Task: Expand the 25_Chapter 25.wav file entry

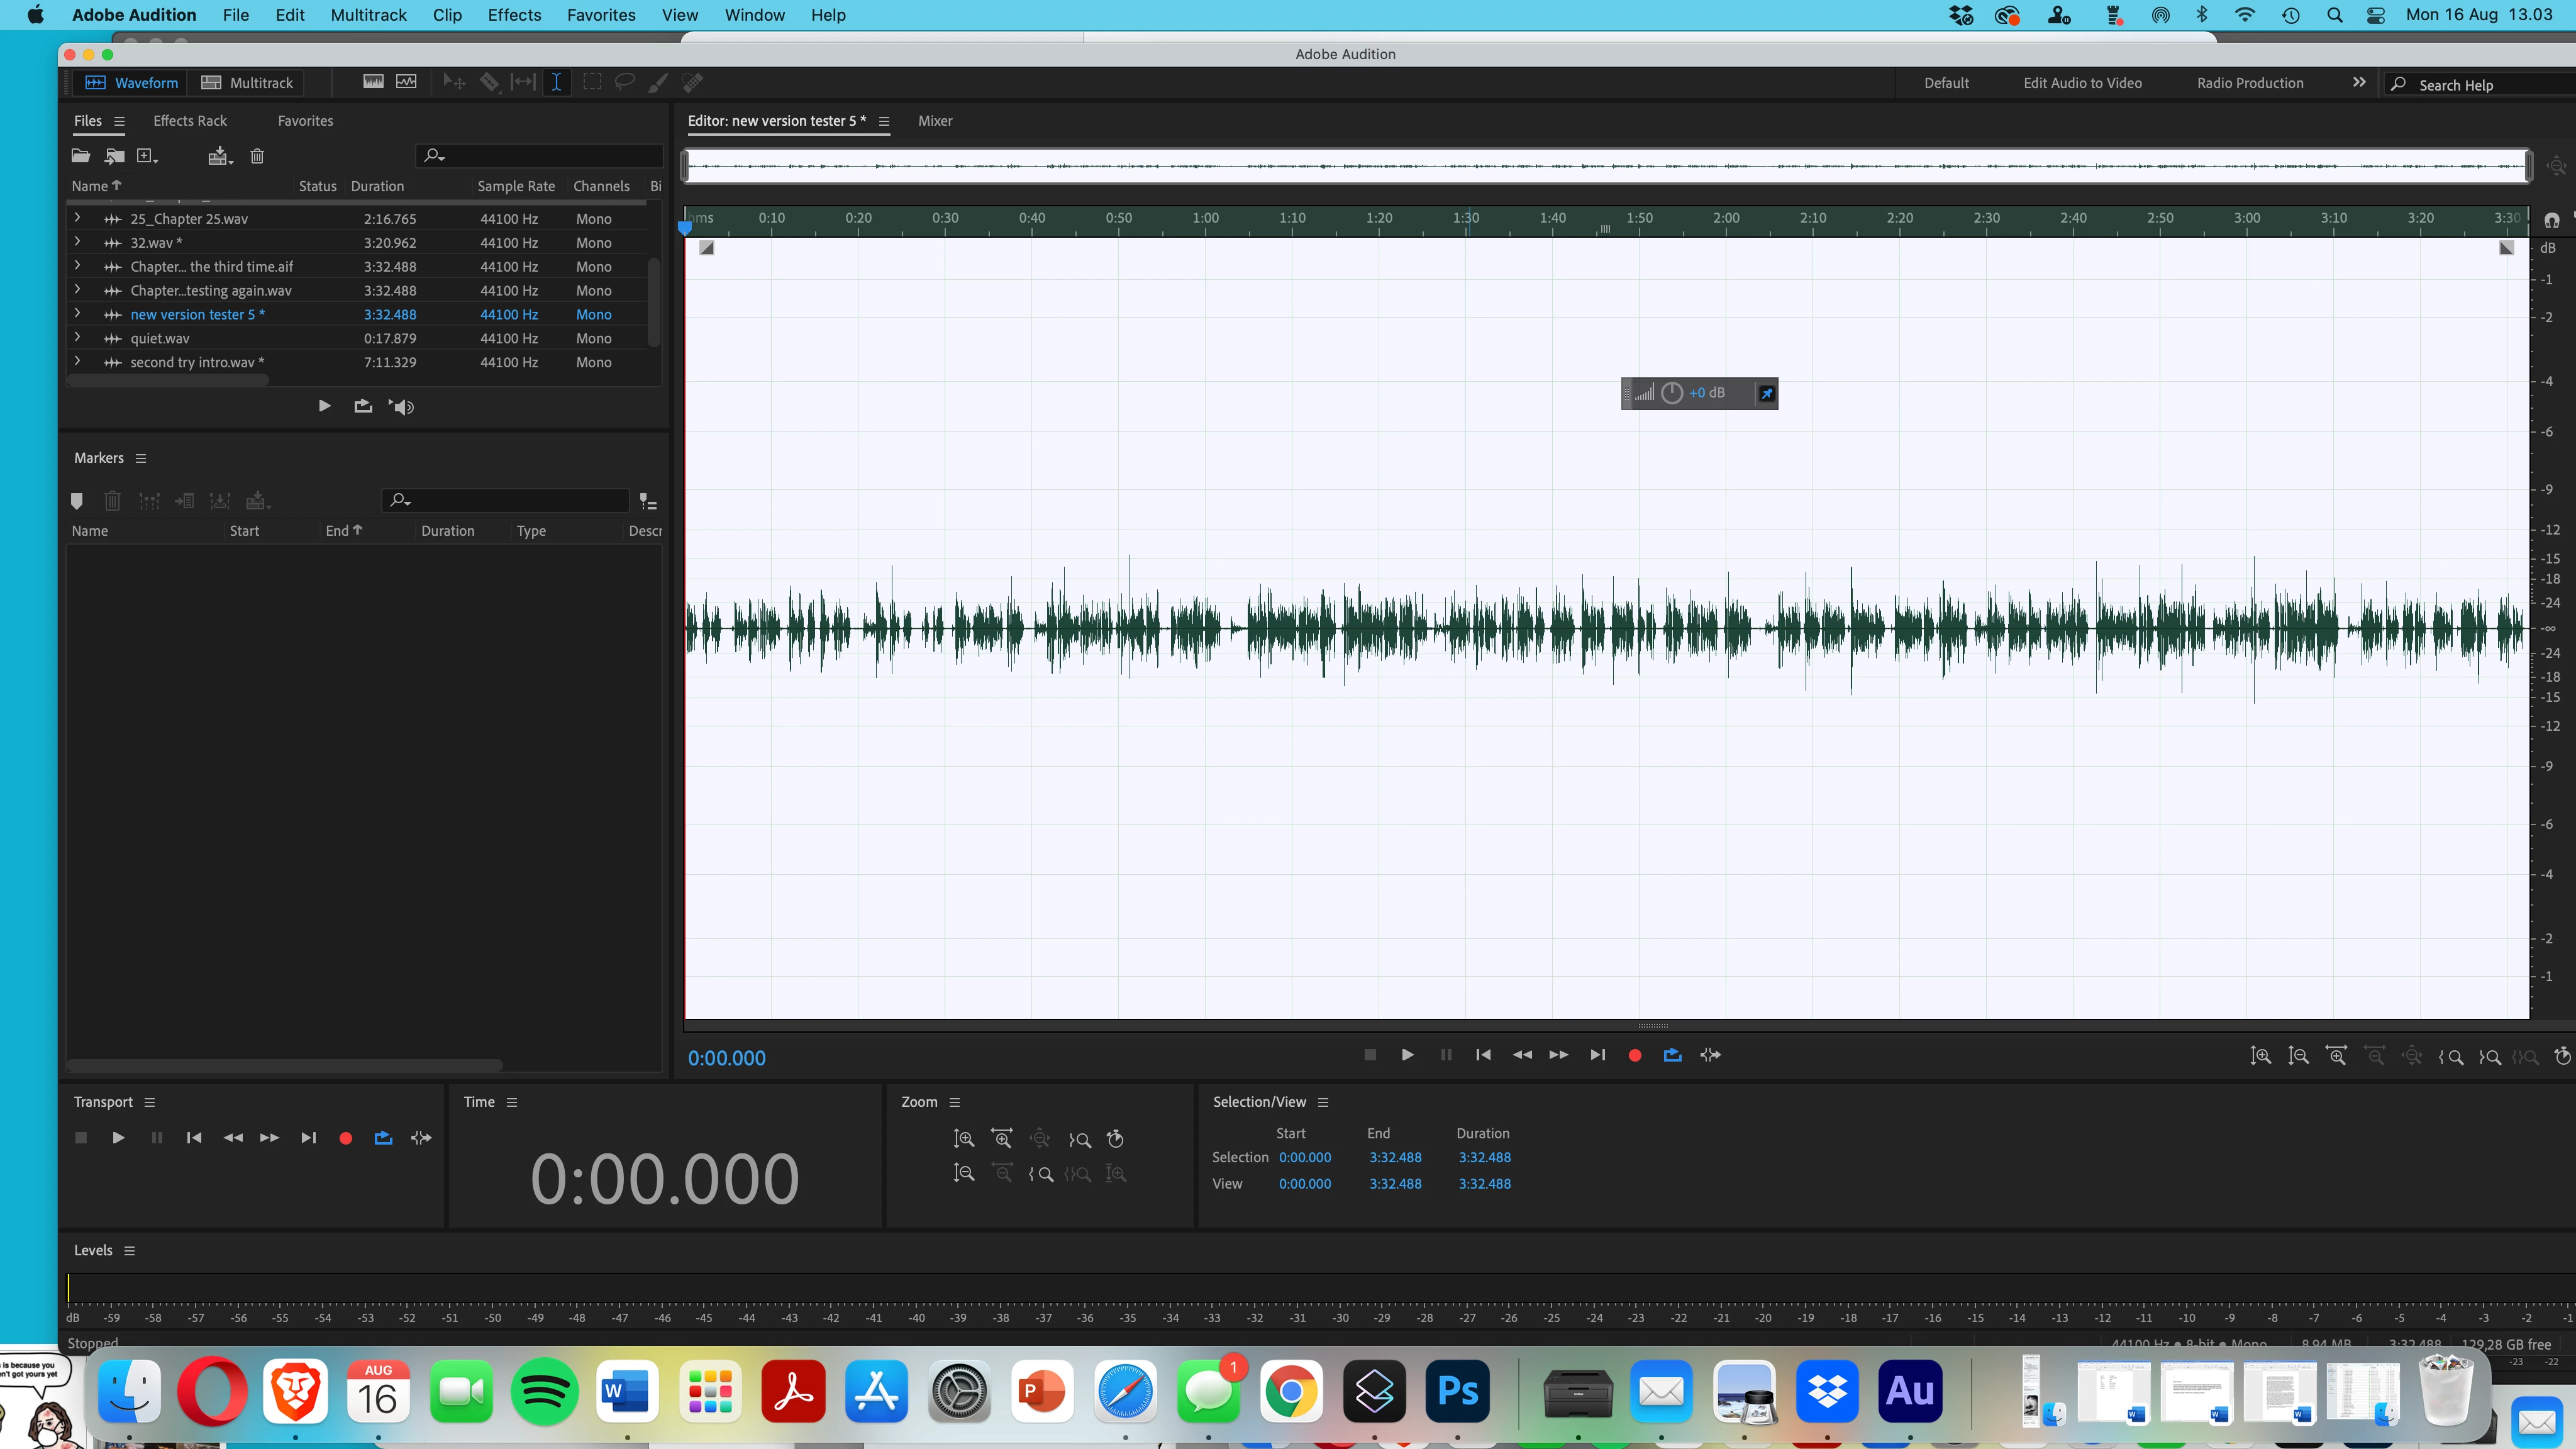Action: (x=77, y=218)
